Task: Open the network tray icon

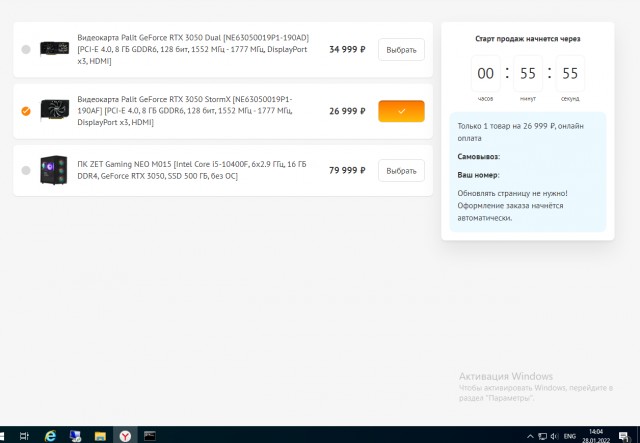Action: [x=542, y=436]
